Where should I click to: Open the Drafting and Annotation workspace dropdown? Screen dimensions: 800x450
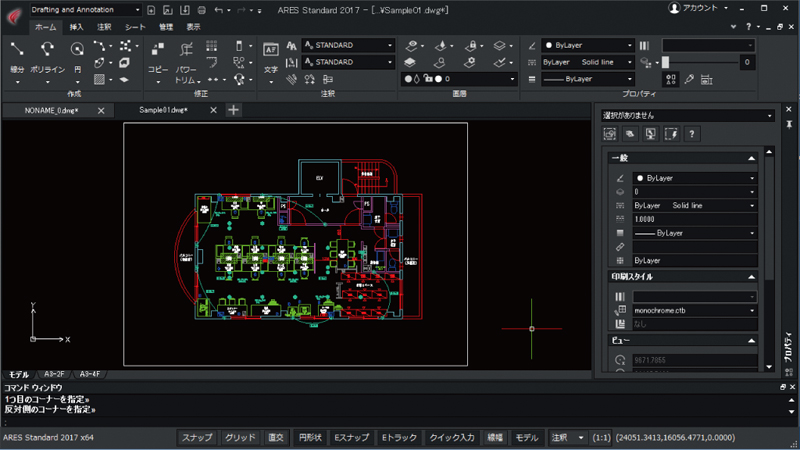(85, 9)
